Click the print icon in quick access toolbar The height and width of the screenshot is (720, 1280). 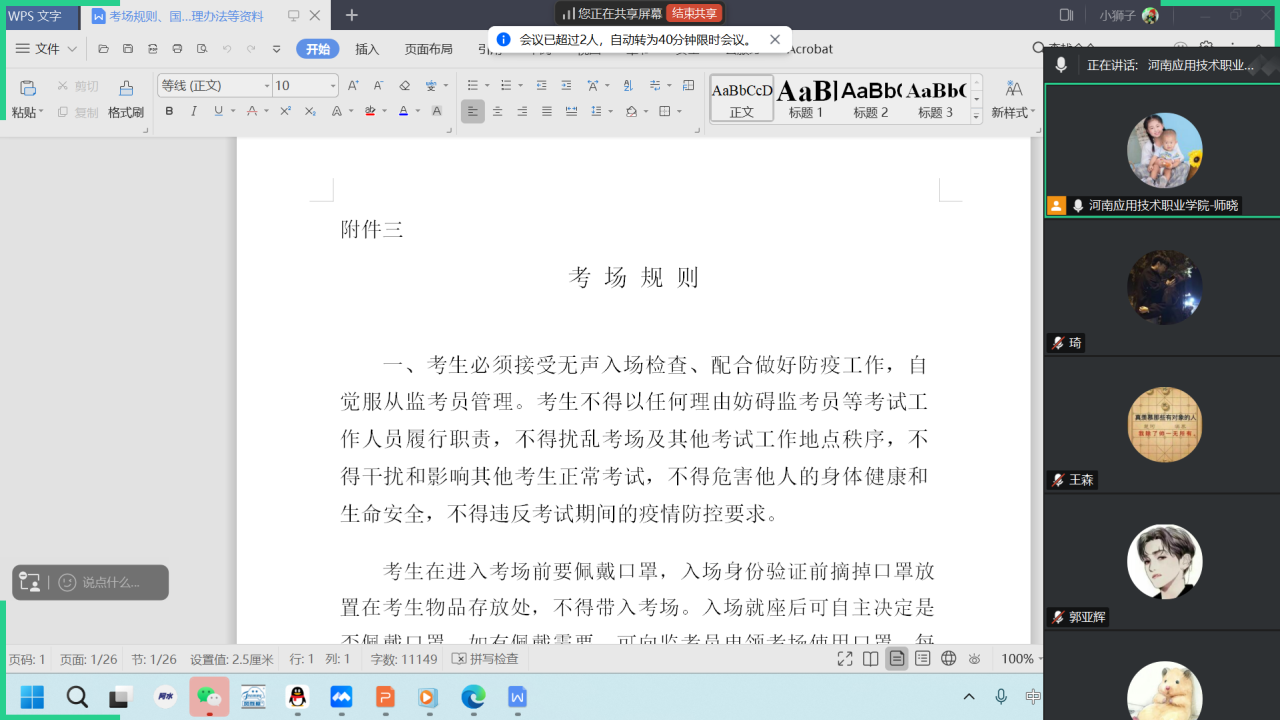(177, 49)
